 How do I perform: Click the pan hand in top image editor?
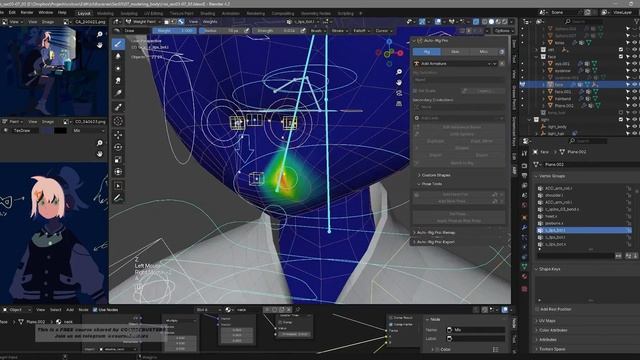pos(100,45)
